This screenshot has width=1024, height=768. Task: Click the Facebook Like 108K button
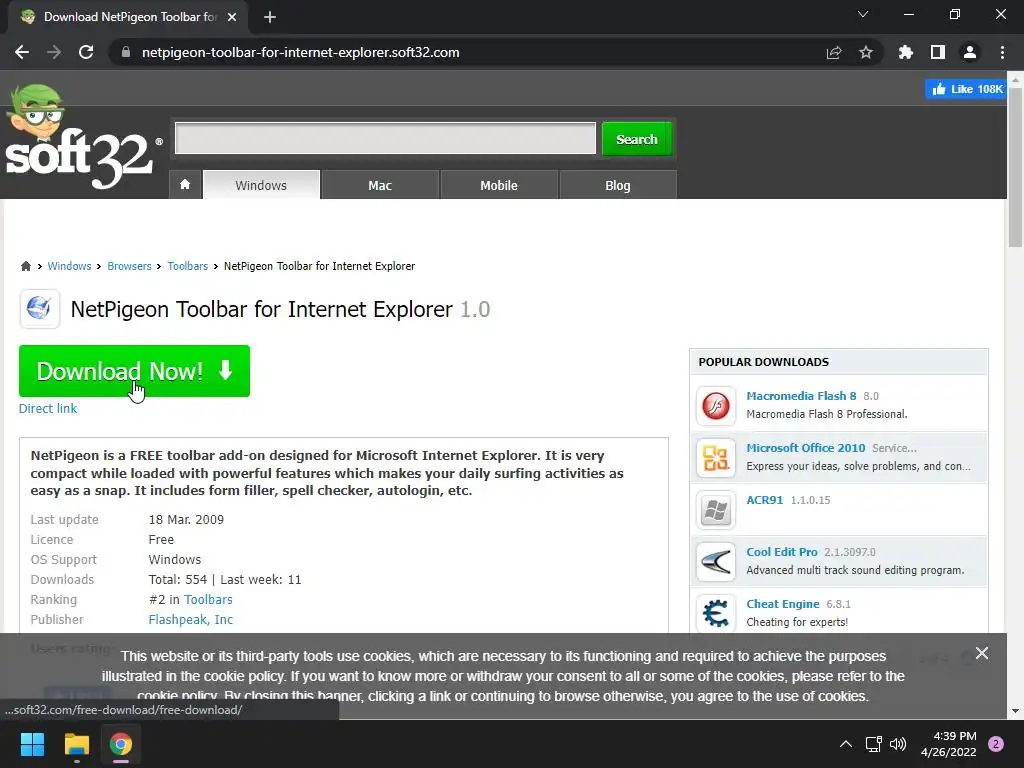(x=966, y=89)
